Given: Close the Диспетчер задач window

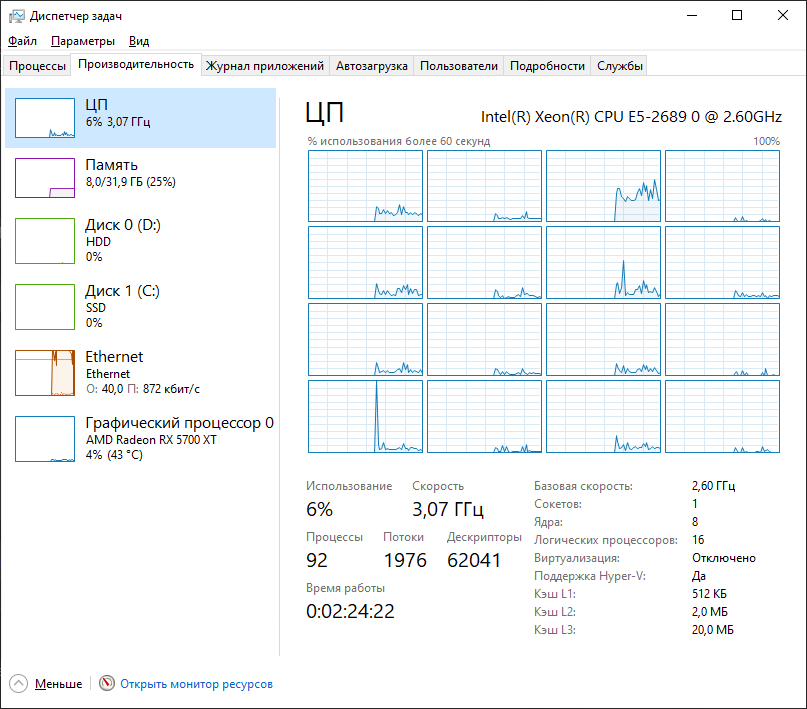Looking at the screenshot, I should 782,15.
